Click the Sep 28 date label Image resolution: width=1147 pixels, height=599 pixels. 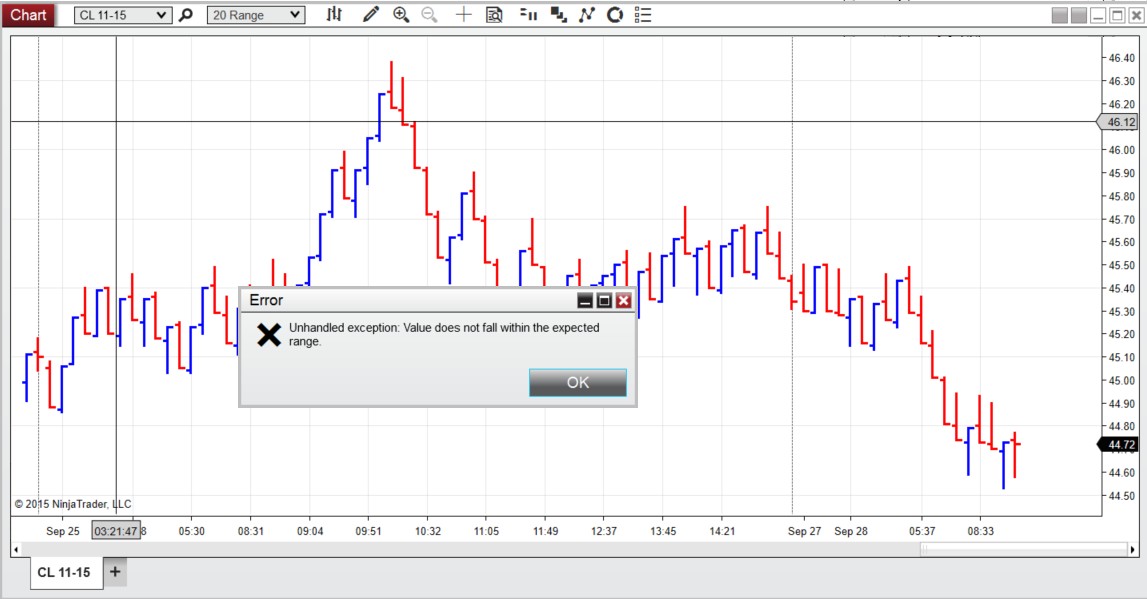click(851, 531)
